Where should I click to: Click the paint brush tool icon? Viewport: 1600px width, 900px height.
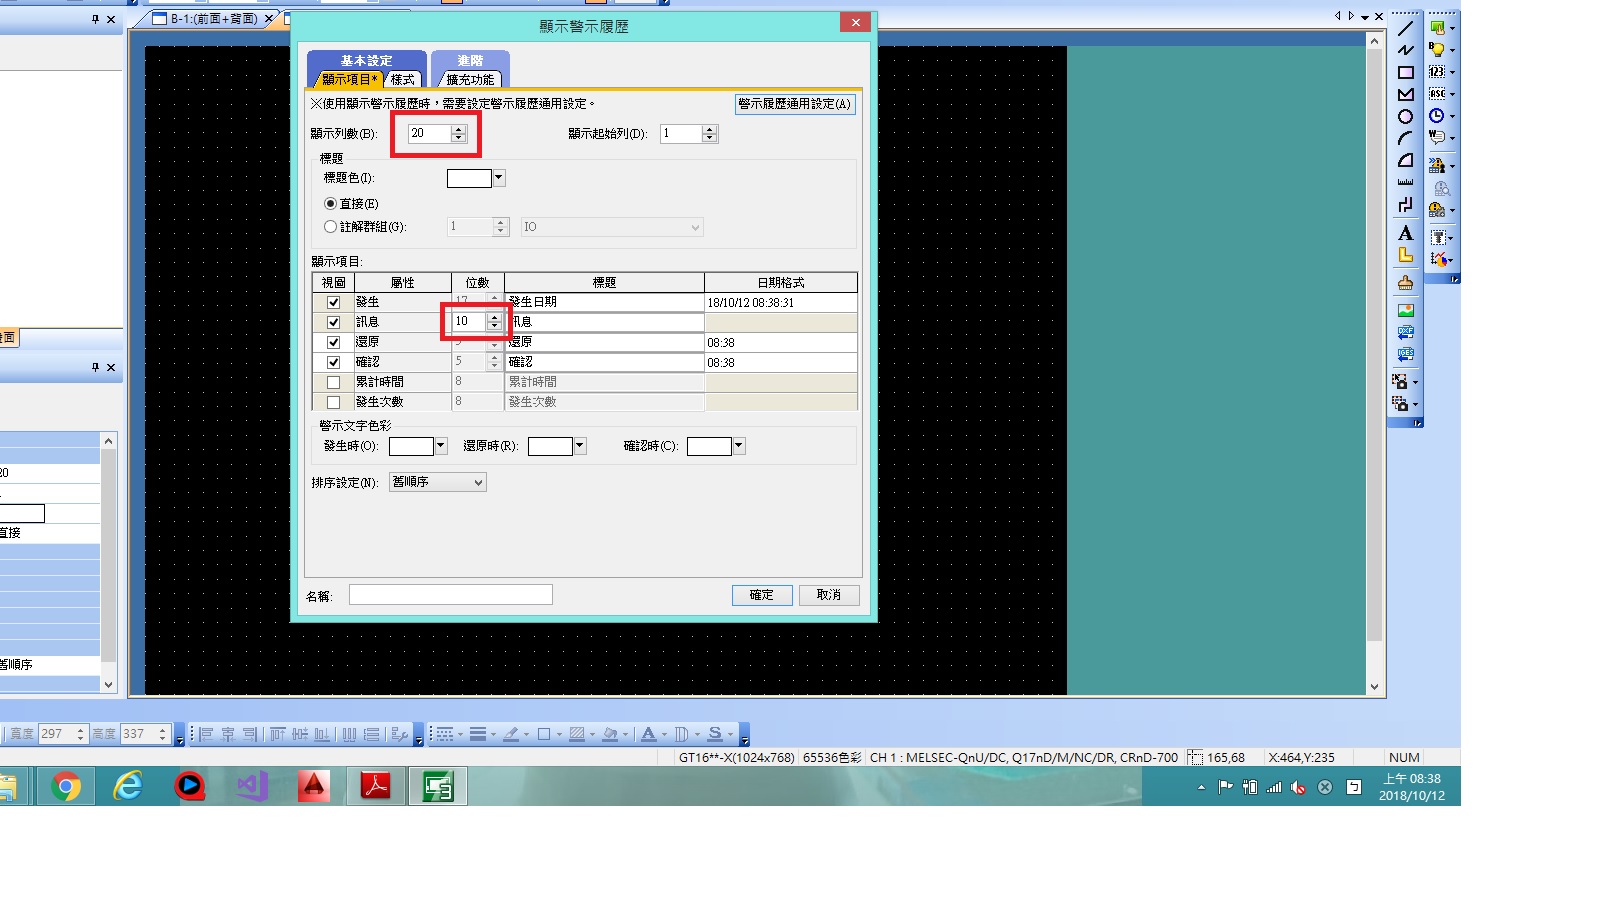tap(1405, 283)
